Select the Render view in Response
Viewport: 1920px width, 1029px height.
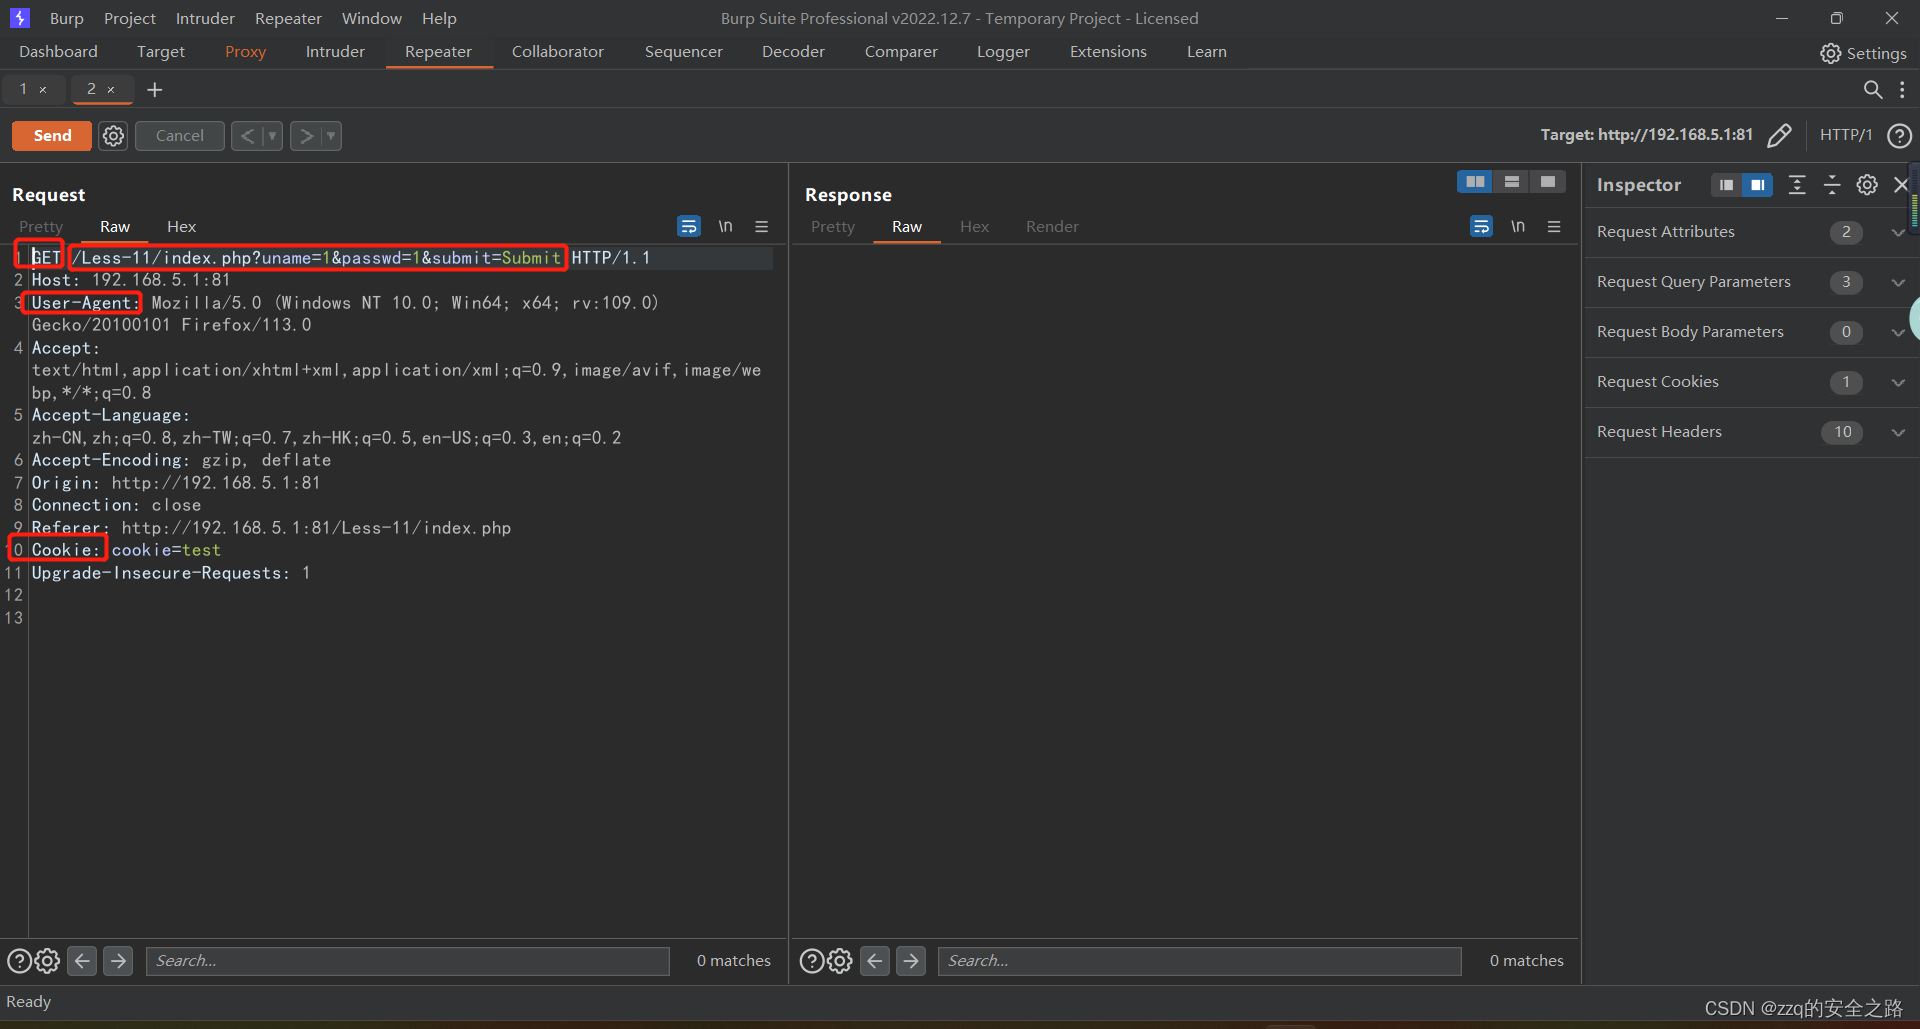click(1052, 227)
